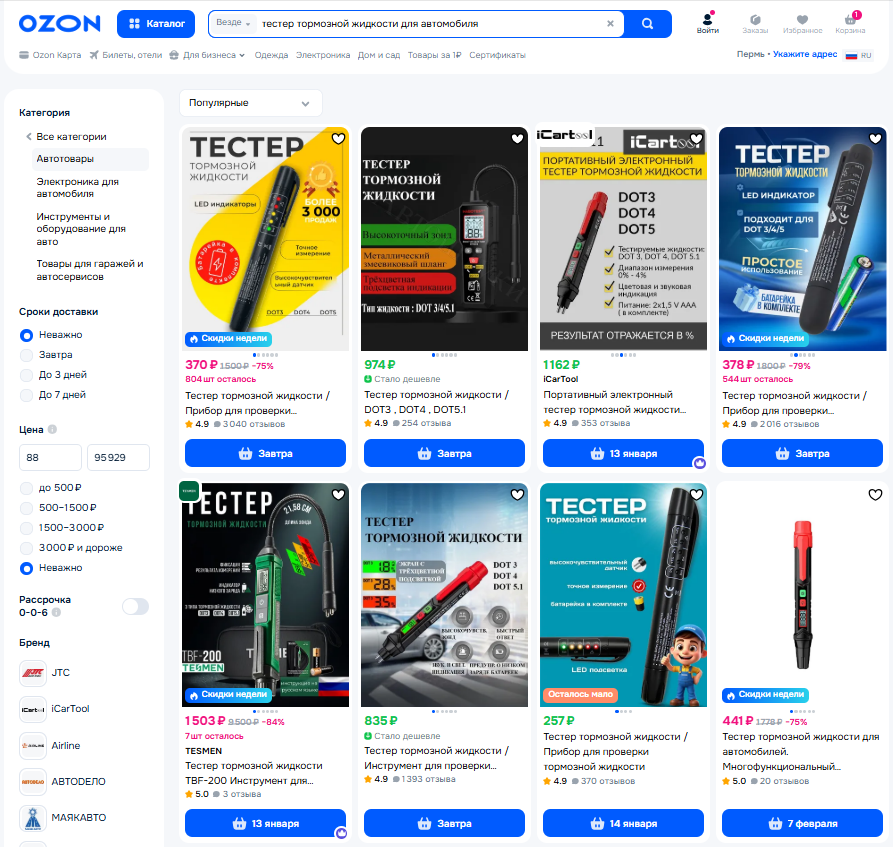
Task: Expand the Для бизнеса menu
Action: point(208,55)
